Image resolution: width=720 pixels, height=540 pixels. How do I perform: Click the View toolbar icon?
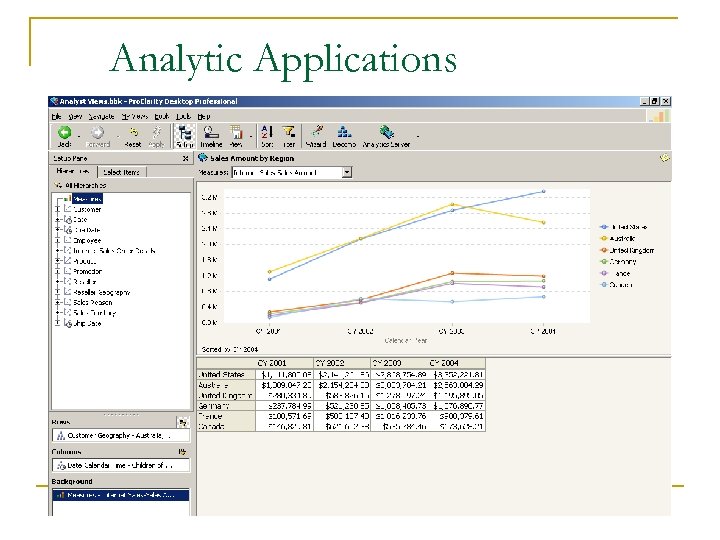pos(236,132)
